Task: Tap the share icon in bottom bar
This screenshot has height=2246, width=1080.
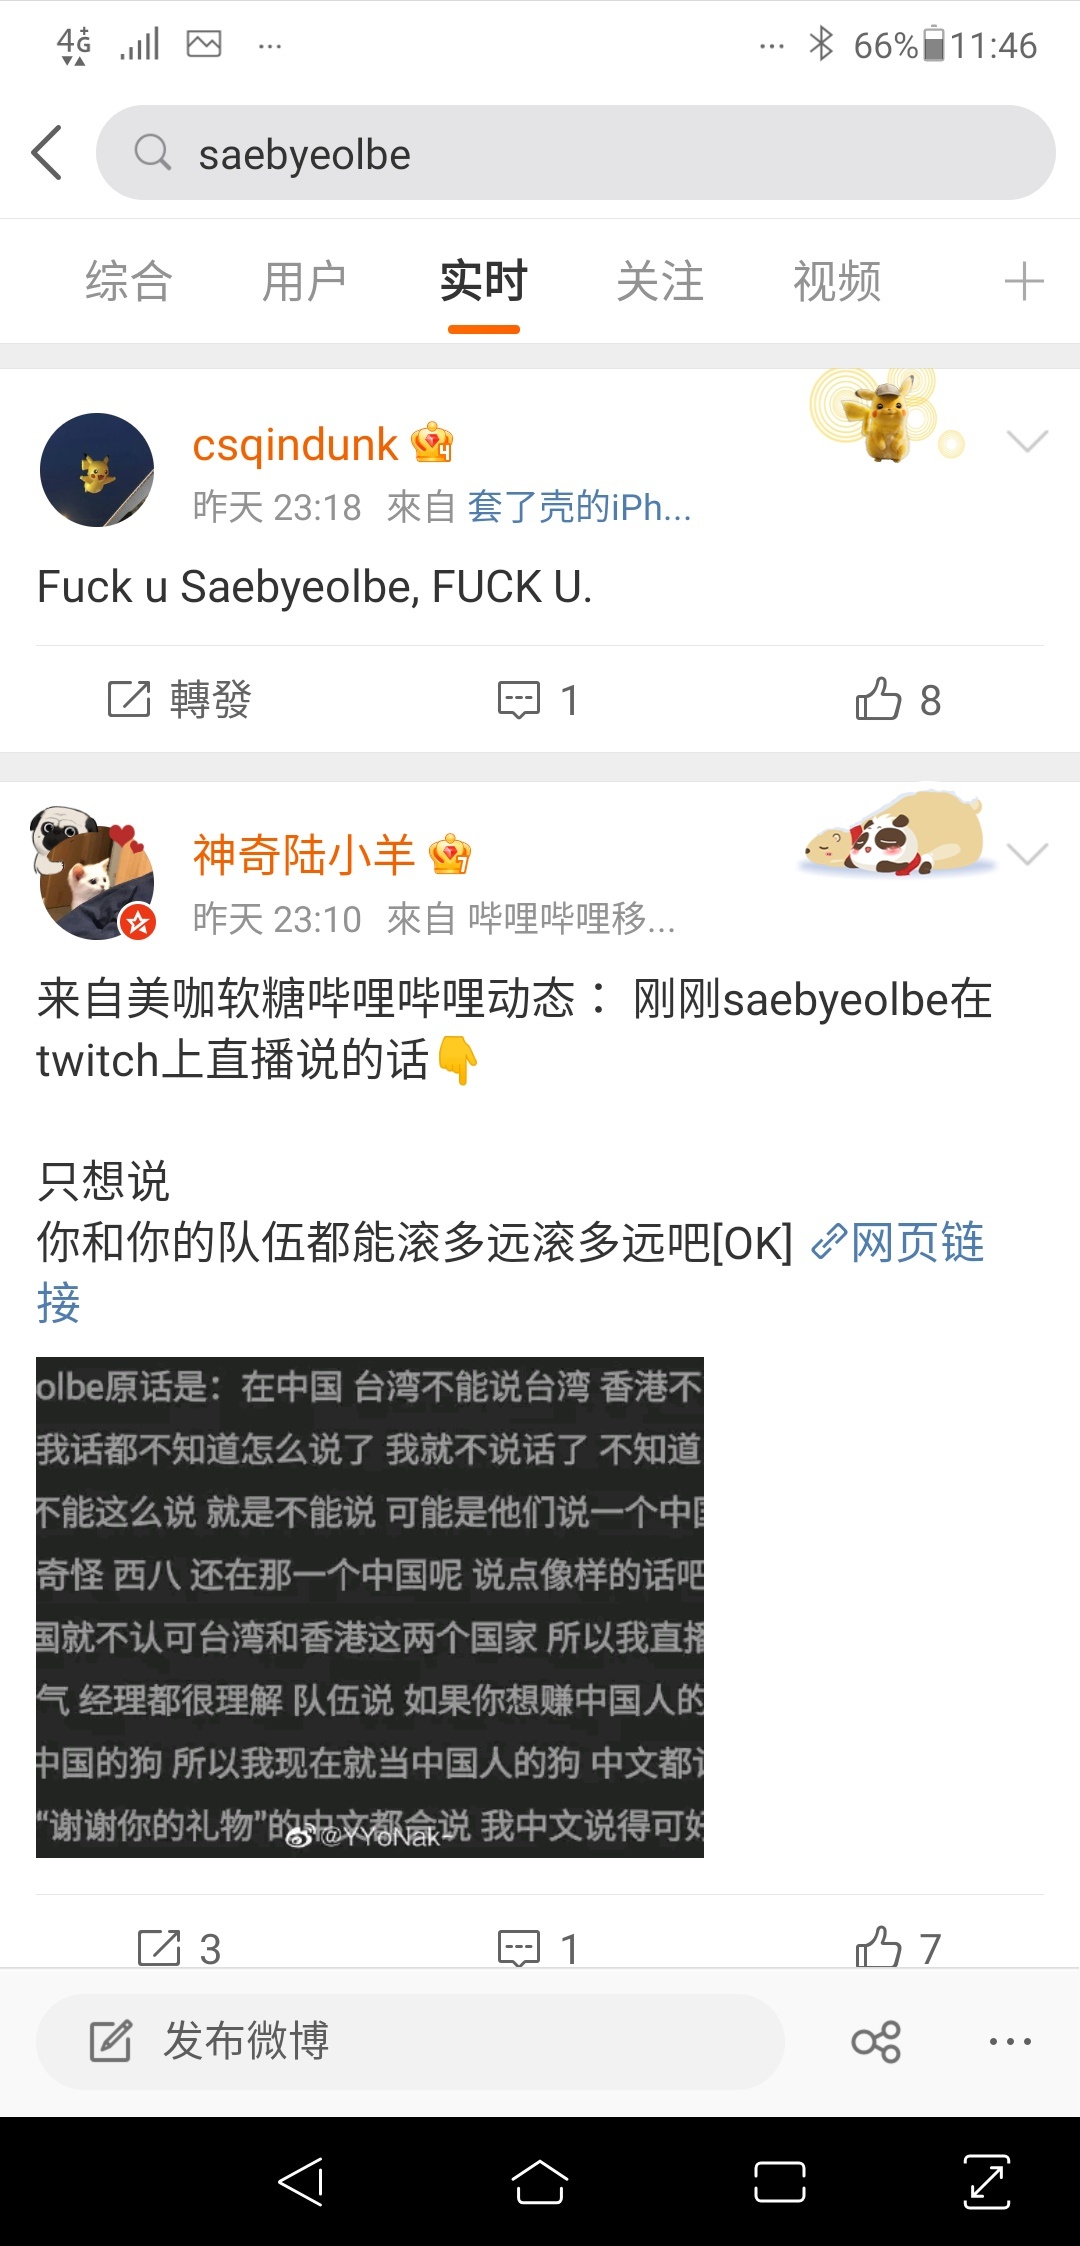Action: point(876,2041)
